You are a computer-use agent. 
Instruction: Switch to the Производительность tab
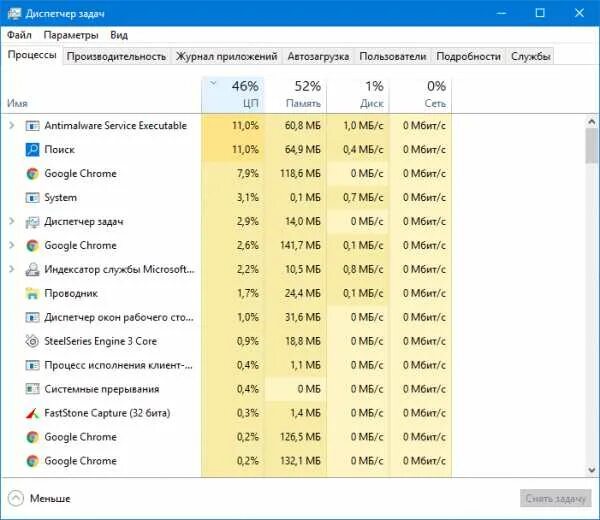(x=116, y=57)
